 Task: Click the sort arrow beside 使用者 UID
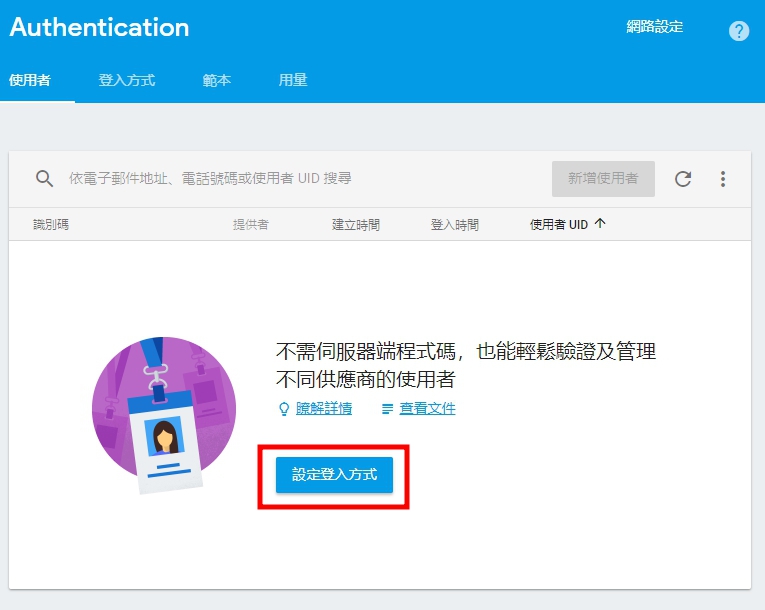click(x=600, y=224)
